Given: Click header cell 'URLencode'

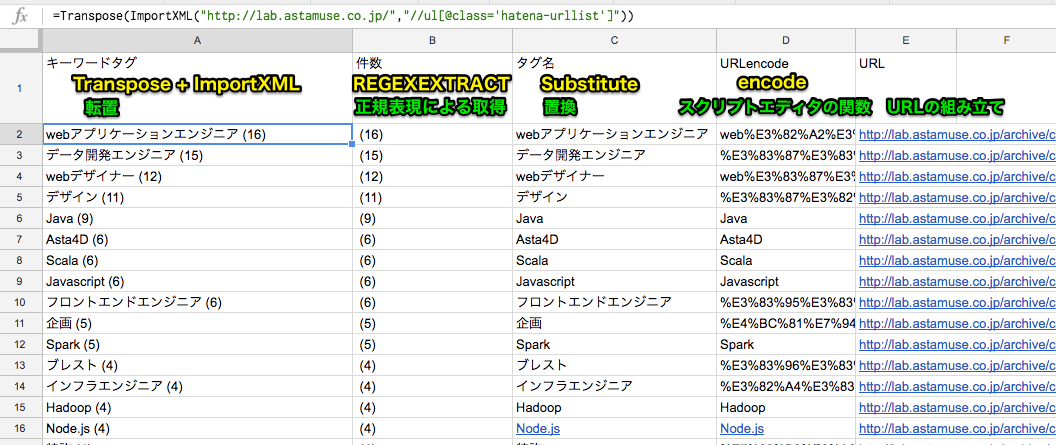Looking at the screenshot, I should coord(786,88).
